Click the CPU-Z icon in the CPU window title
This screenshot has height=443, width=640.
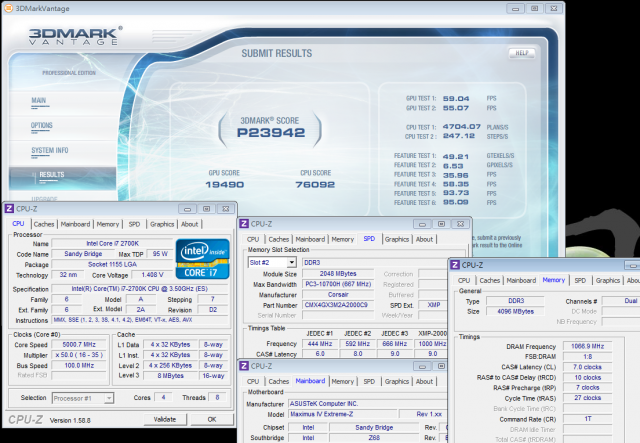click(x=9, y=209)
